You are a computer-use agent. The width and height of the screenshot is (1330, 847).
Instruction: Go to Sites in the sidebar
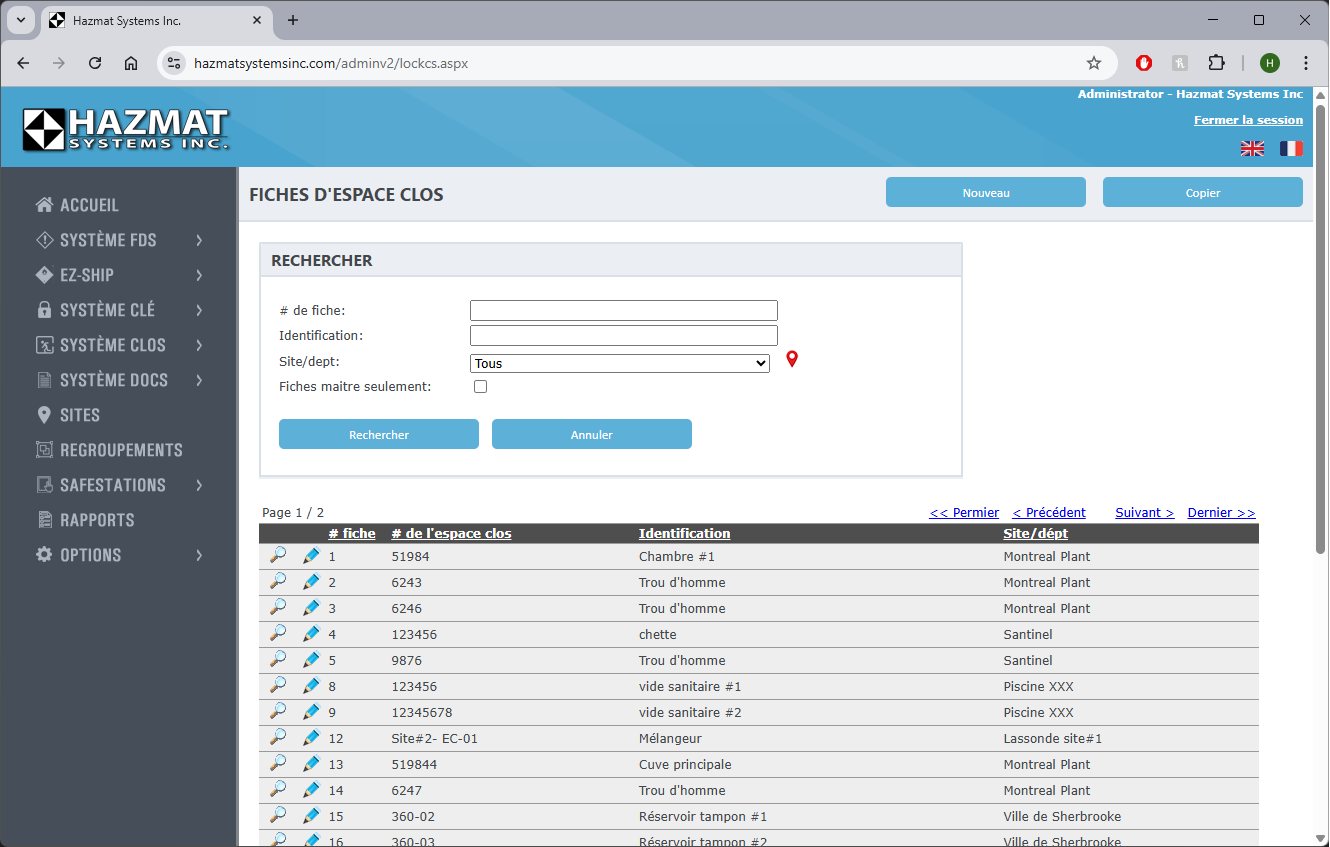pyautogui.click(x=79, y=415)
